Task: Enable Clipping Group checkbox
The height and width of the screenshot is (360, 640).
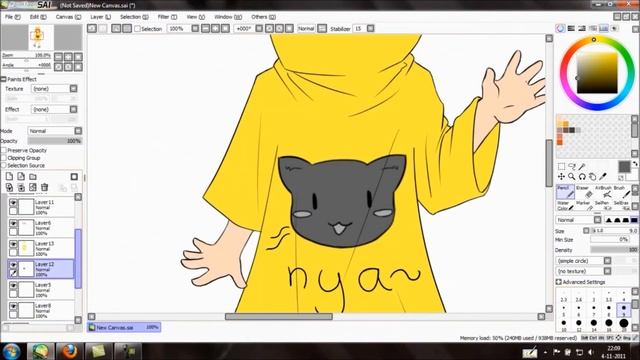Action: [4, 158]
